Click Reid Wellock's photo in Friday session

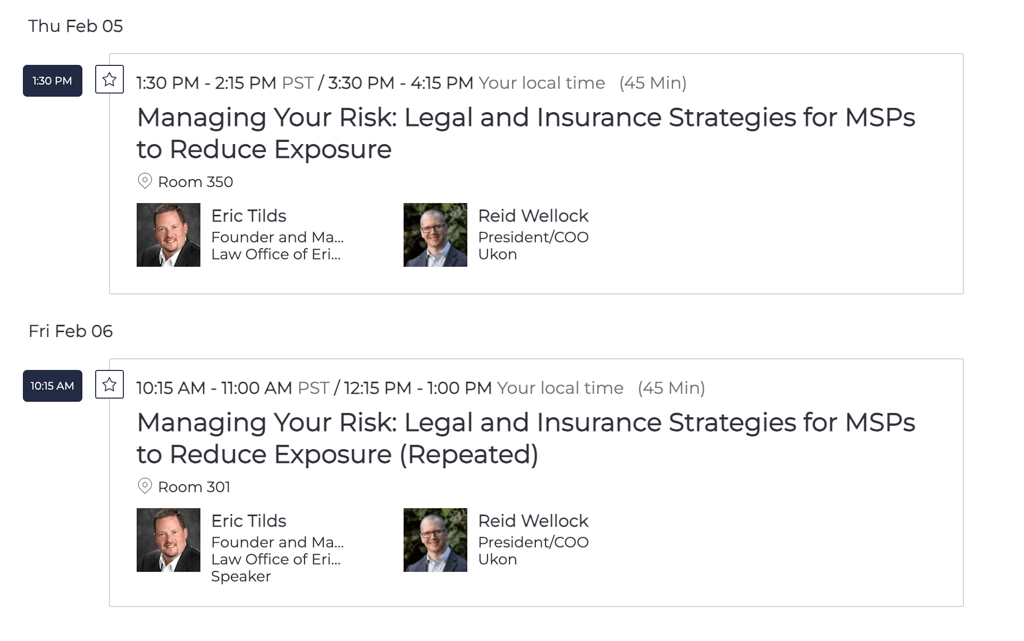tap(435, 540)
